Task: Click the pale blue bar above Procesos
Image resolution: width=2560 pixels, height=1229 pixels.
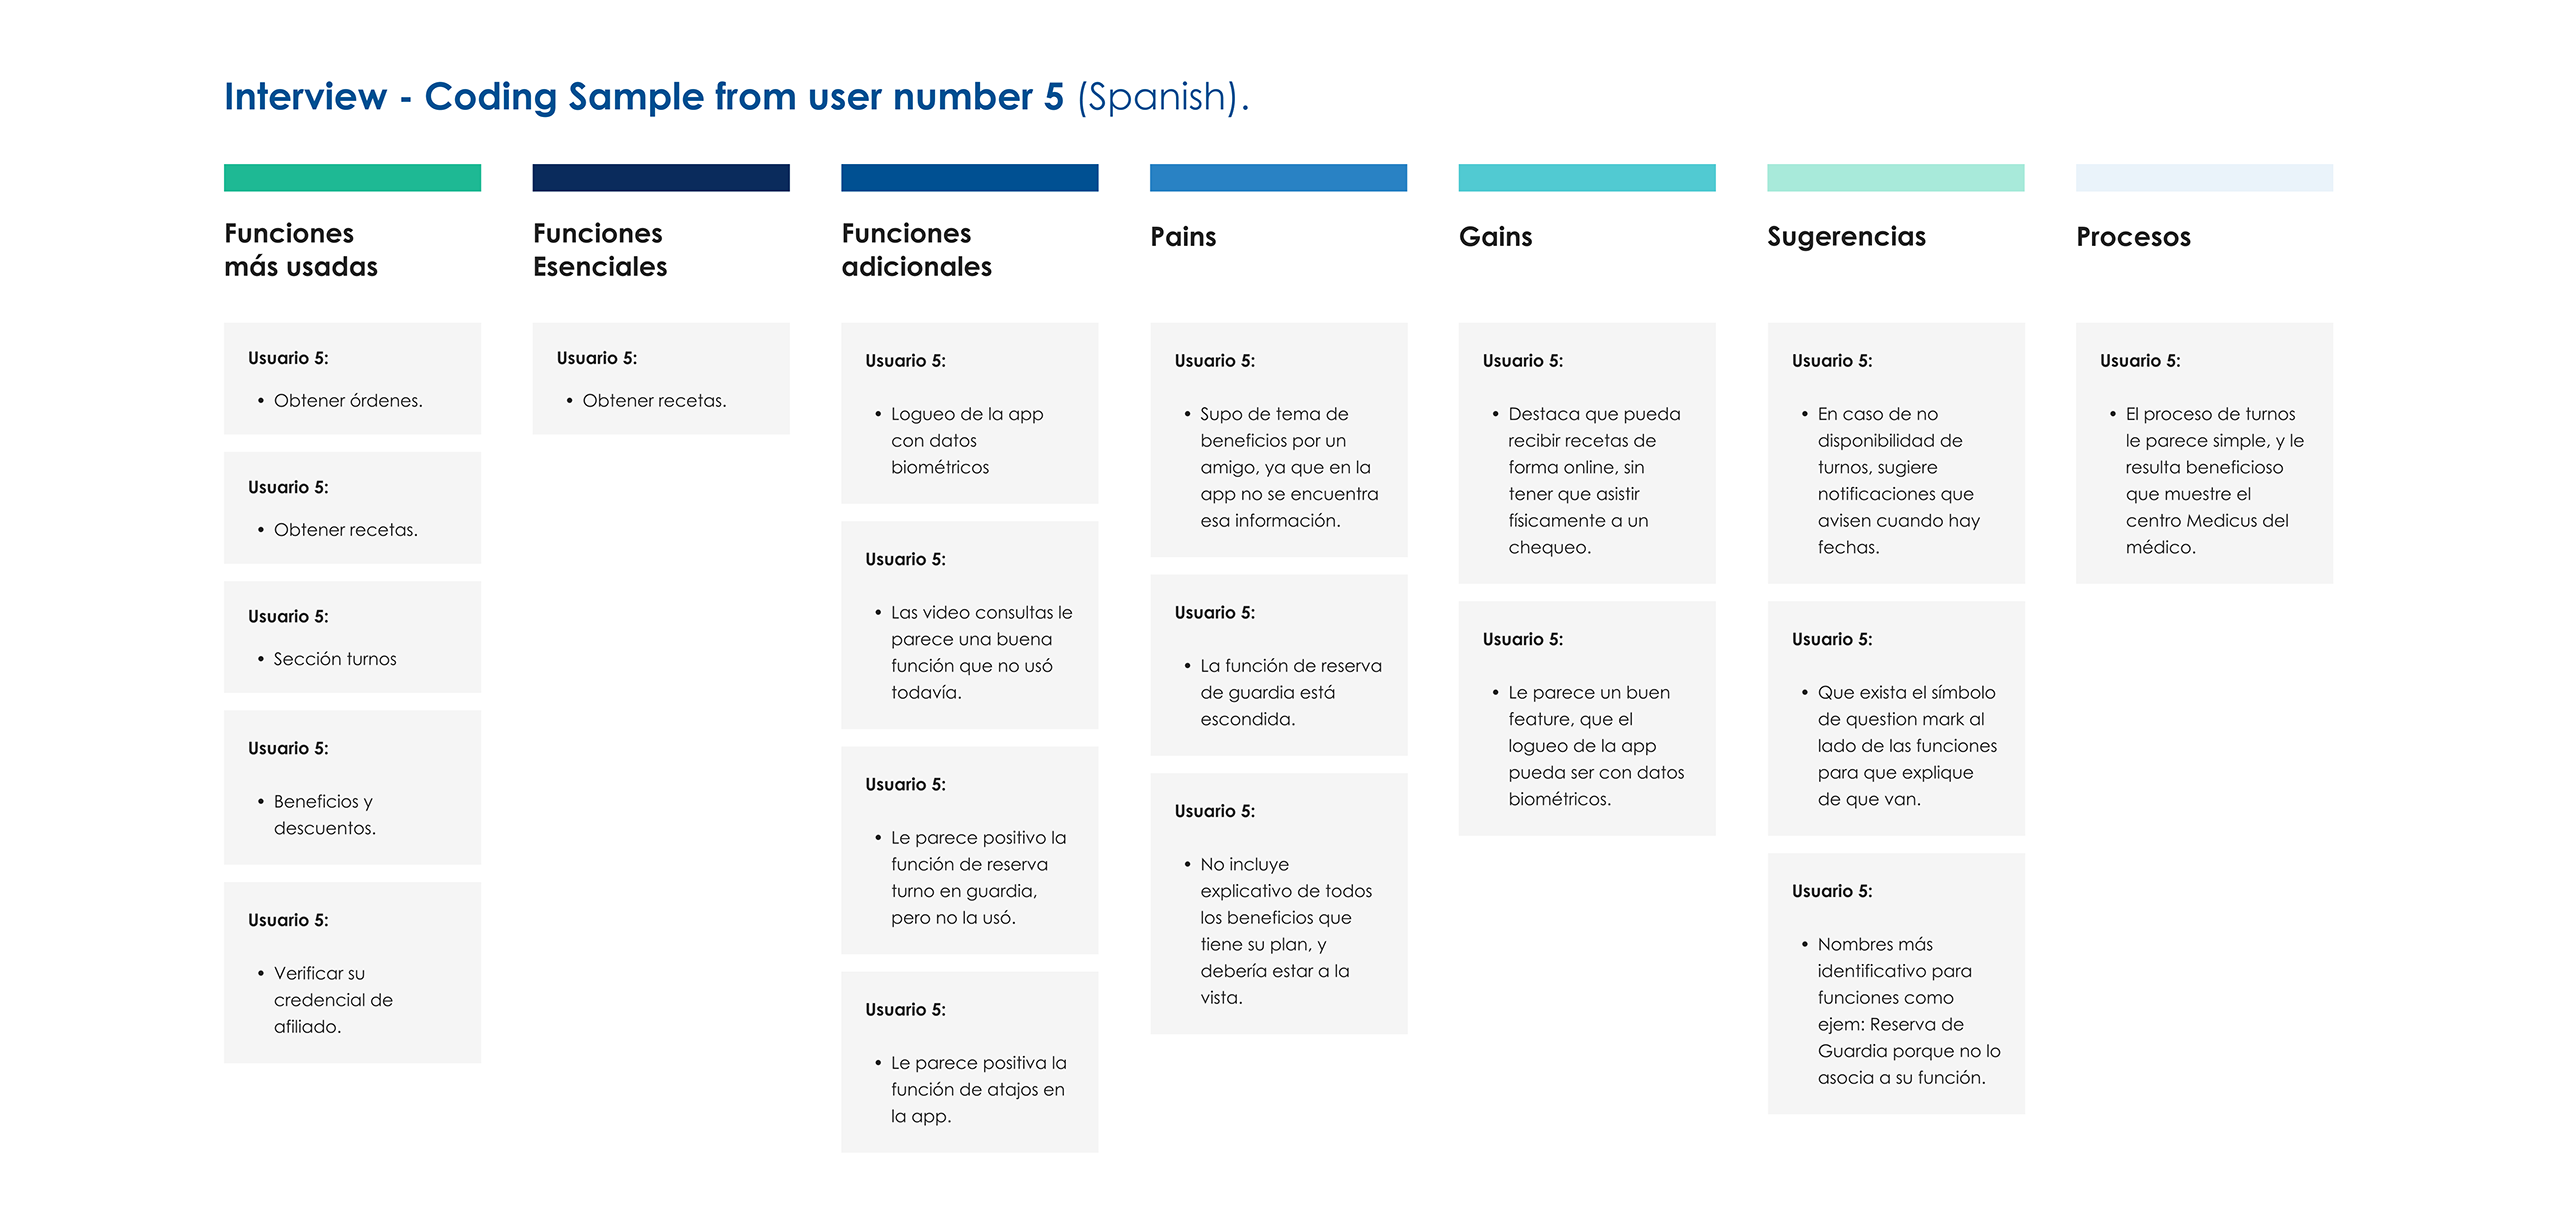Action: point(2204,178)
